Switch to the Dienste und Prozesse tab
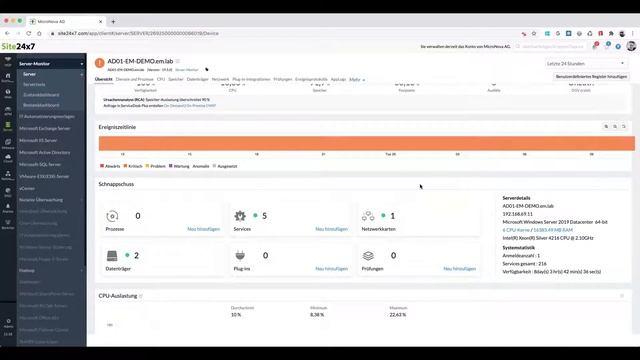Viewport: 640px width, 360px height. [135, 79]
